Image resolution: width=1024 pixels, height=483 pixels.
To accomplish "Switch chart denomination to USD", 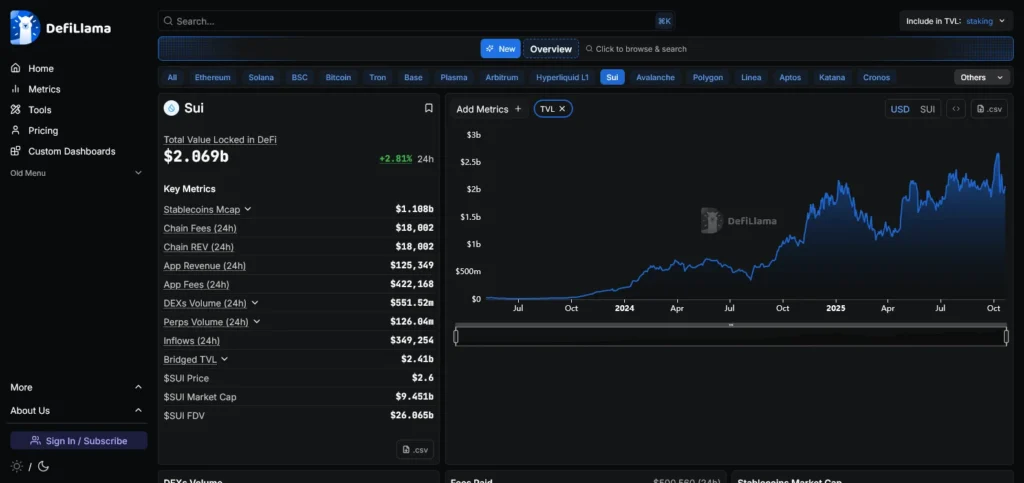I will click(900, 109).
